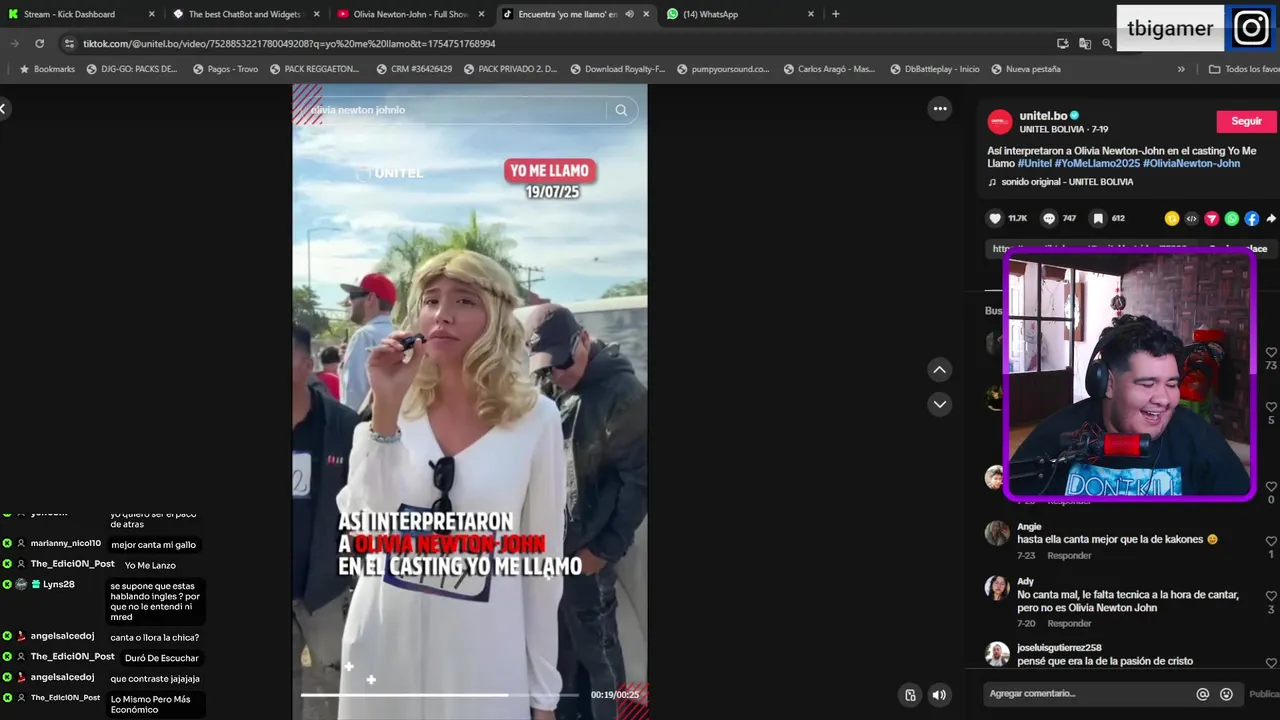This screenshot has height=720, width=1280.
Task: Go to the previous video with up chevron
Action: click(x=939, y=370)
